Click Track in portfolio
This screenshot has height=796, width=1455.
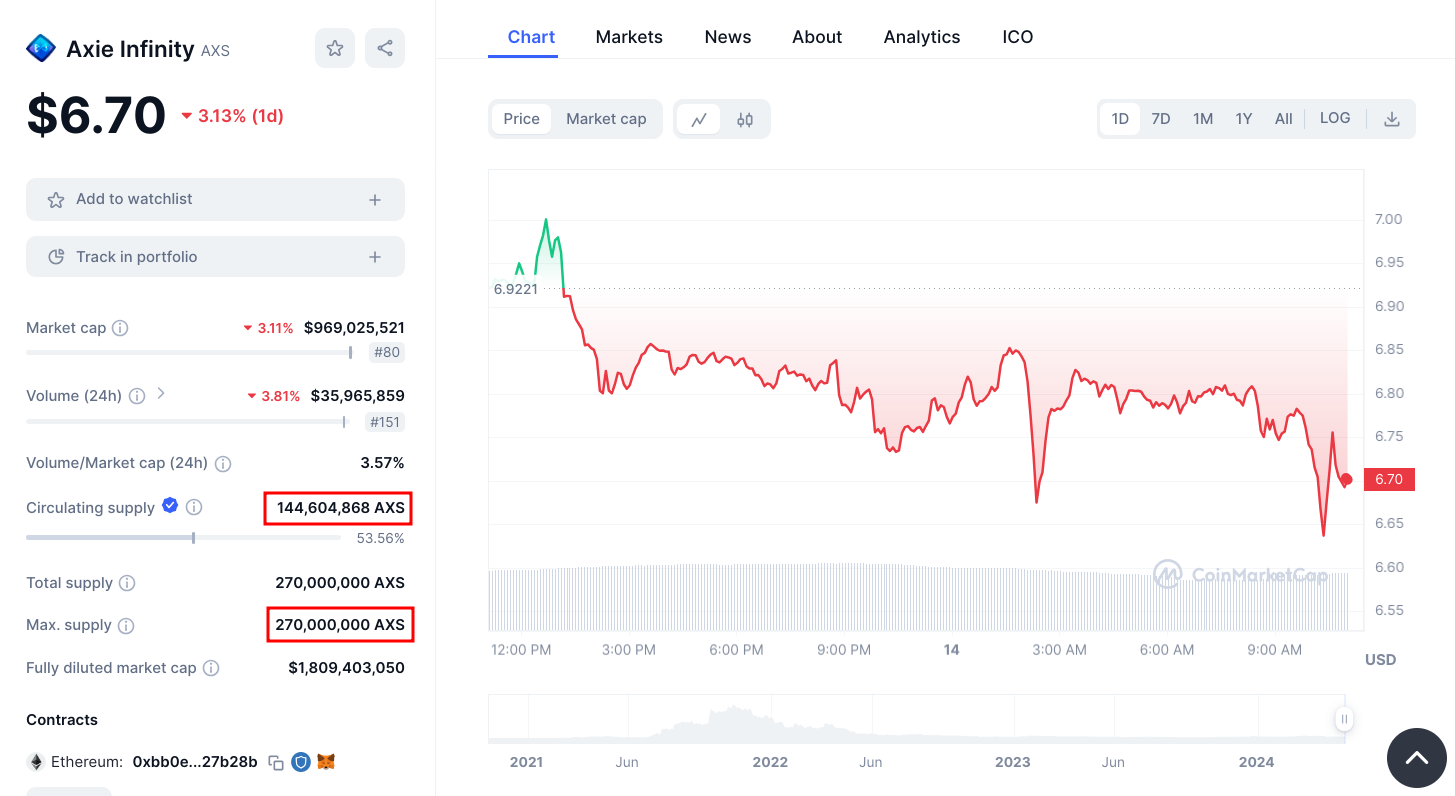(x=215, y=256)
